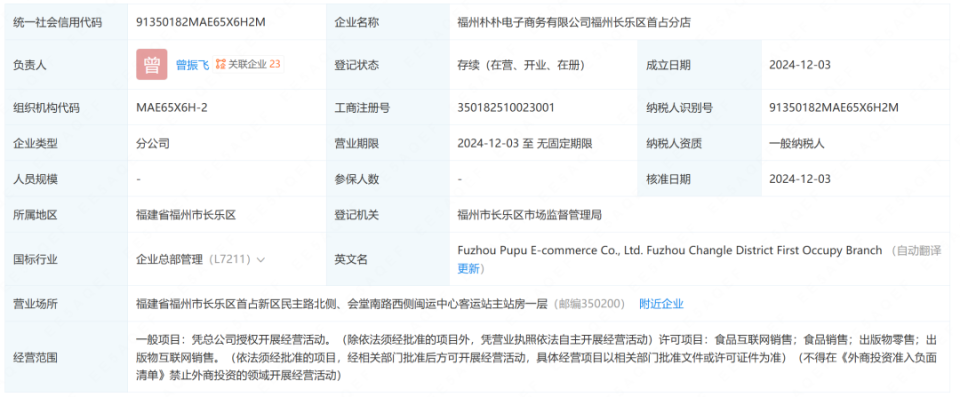Click taxpayer qualification 一般纳税人

[x=797, y=144]
